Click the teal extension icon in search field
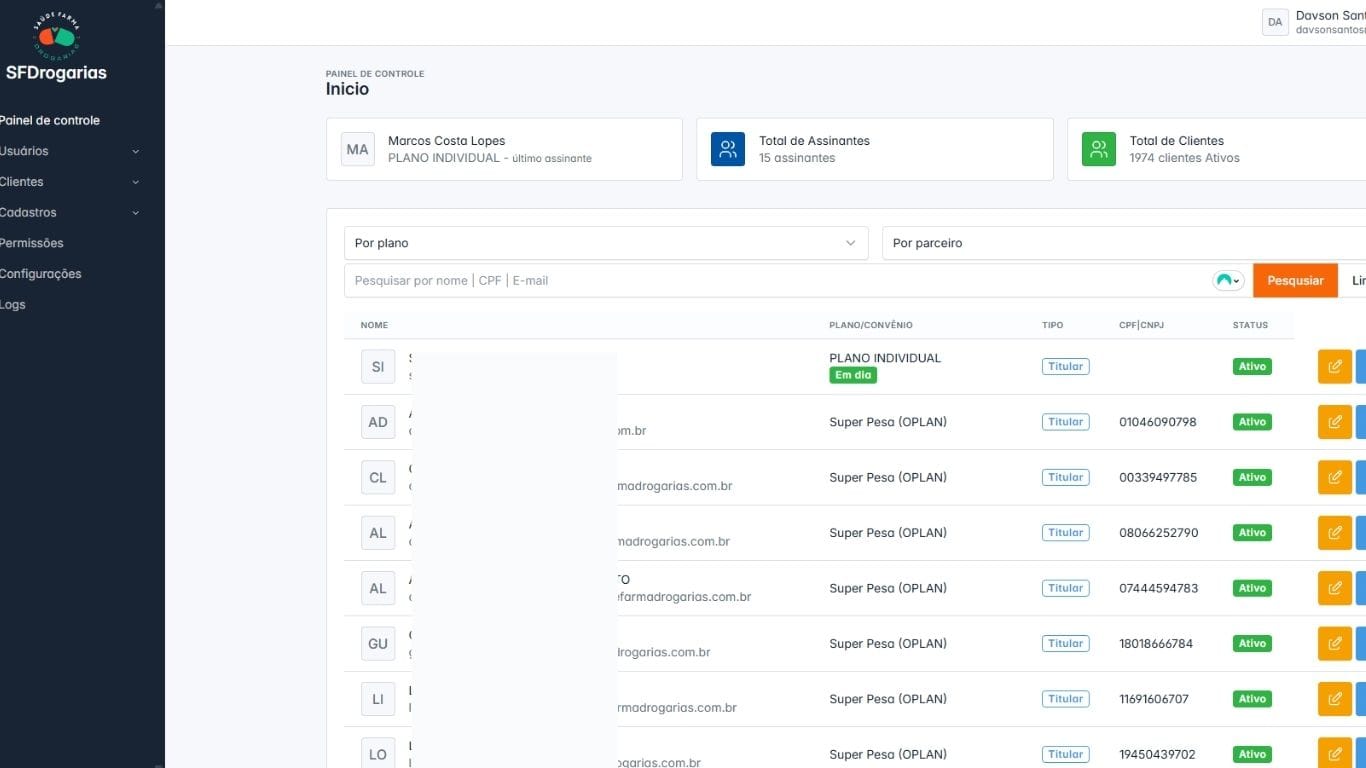This screenshot has width=1366, height=768. [1227, 281]
